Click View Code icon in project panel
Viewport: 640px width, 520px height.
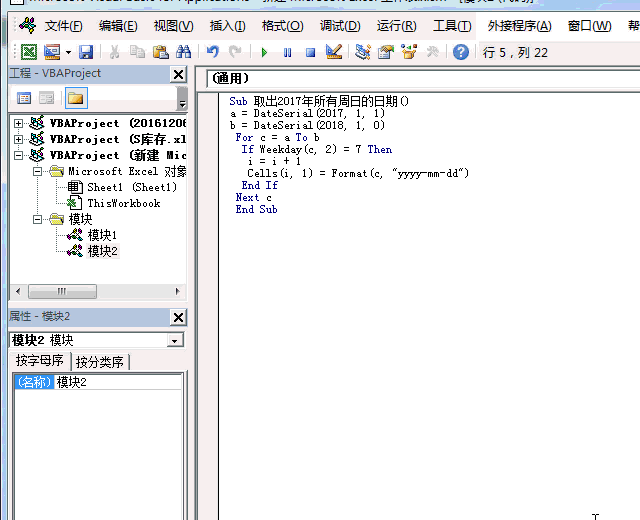tap(24, 98)
